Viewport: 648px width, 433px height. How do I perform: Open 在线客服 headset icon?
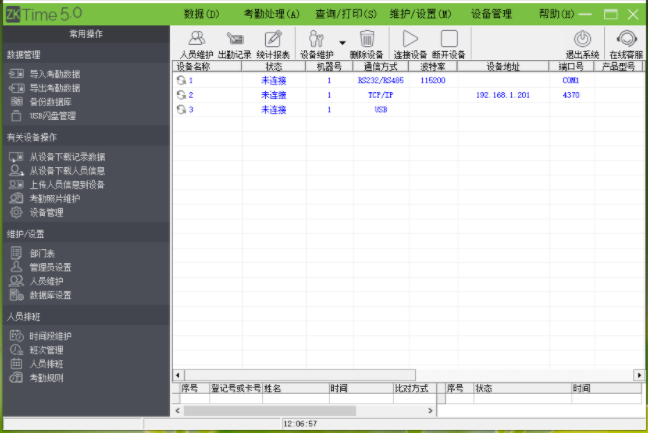point(626,43)
